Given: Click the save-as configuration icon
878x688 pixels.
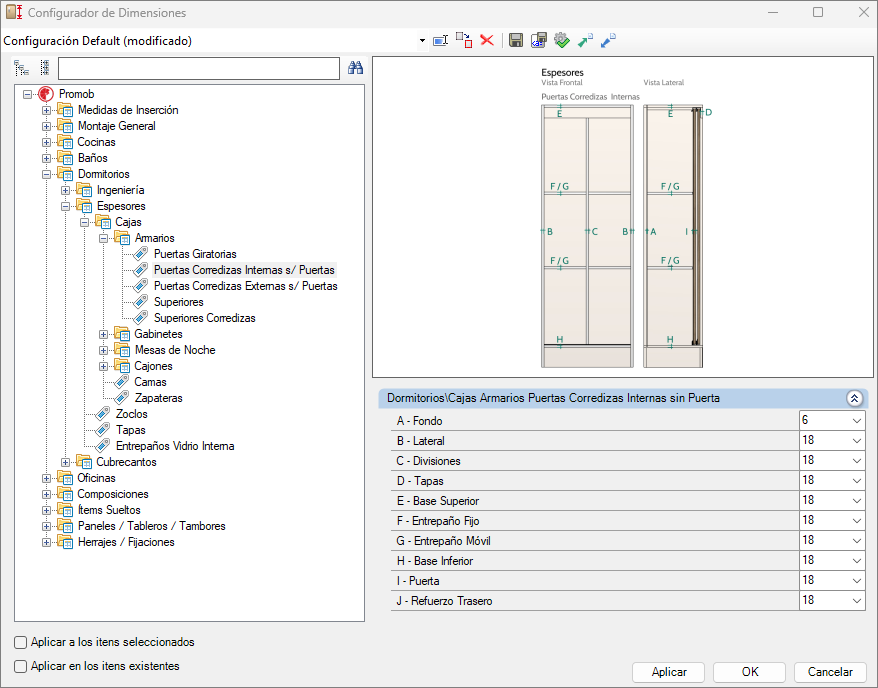Looking at the screenshot, I should [539, 40].
